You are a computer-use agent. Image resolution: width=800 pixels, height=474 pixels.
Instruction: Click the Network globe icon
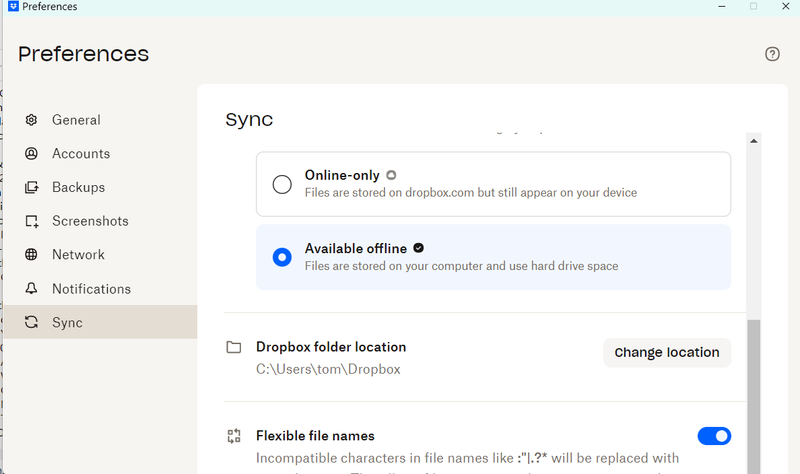pos(32,255)
